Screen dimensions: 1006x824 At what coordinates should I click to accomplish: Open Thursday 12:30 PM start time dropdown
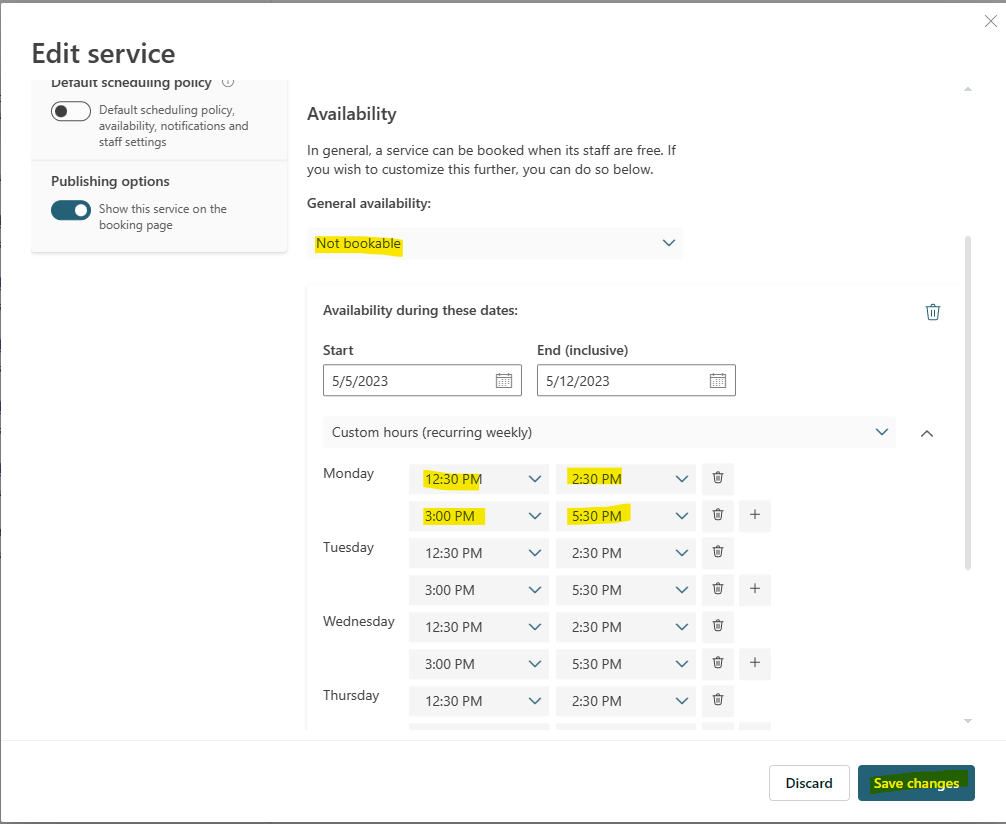[x=479, y=701]
